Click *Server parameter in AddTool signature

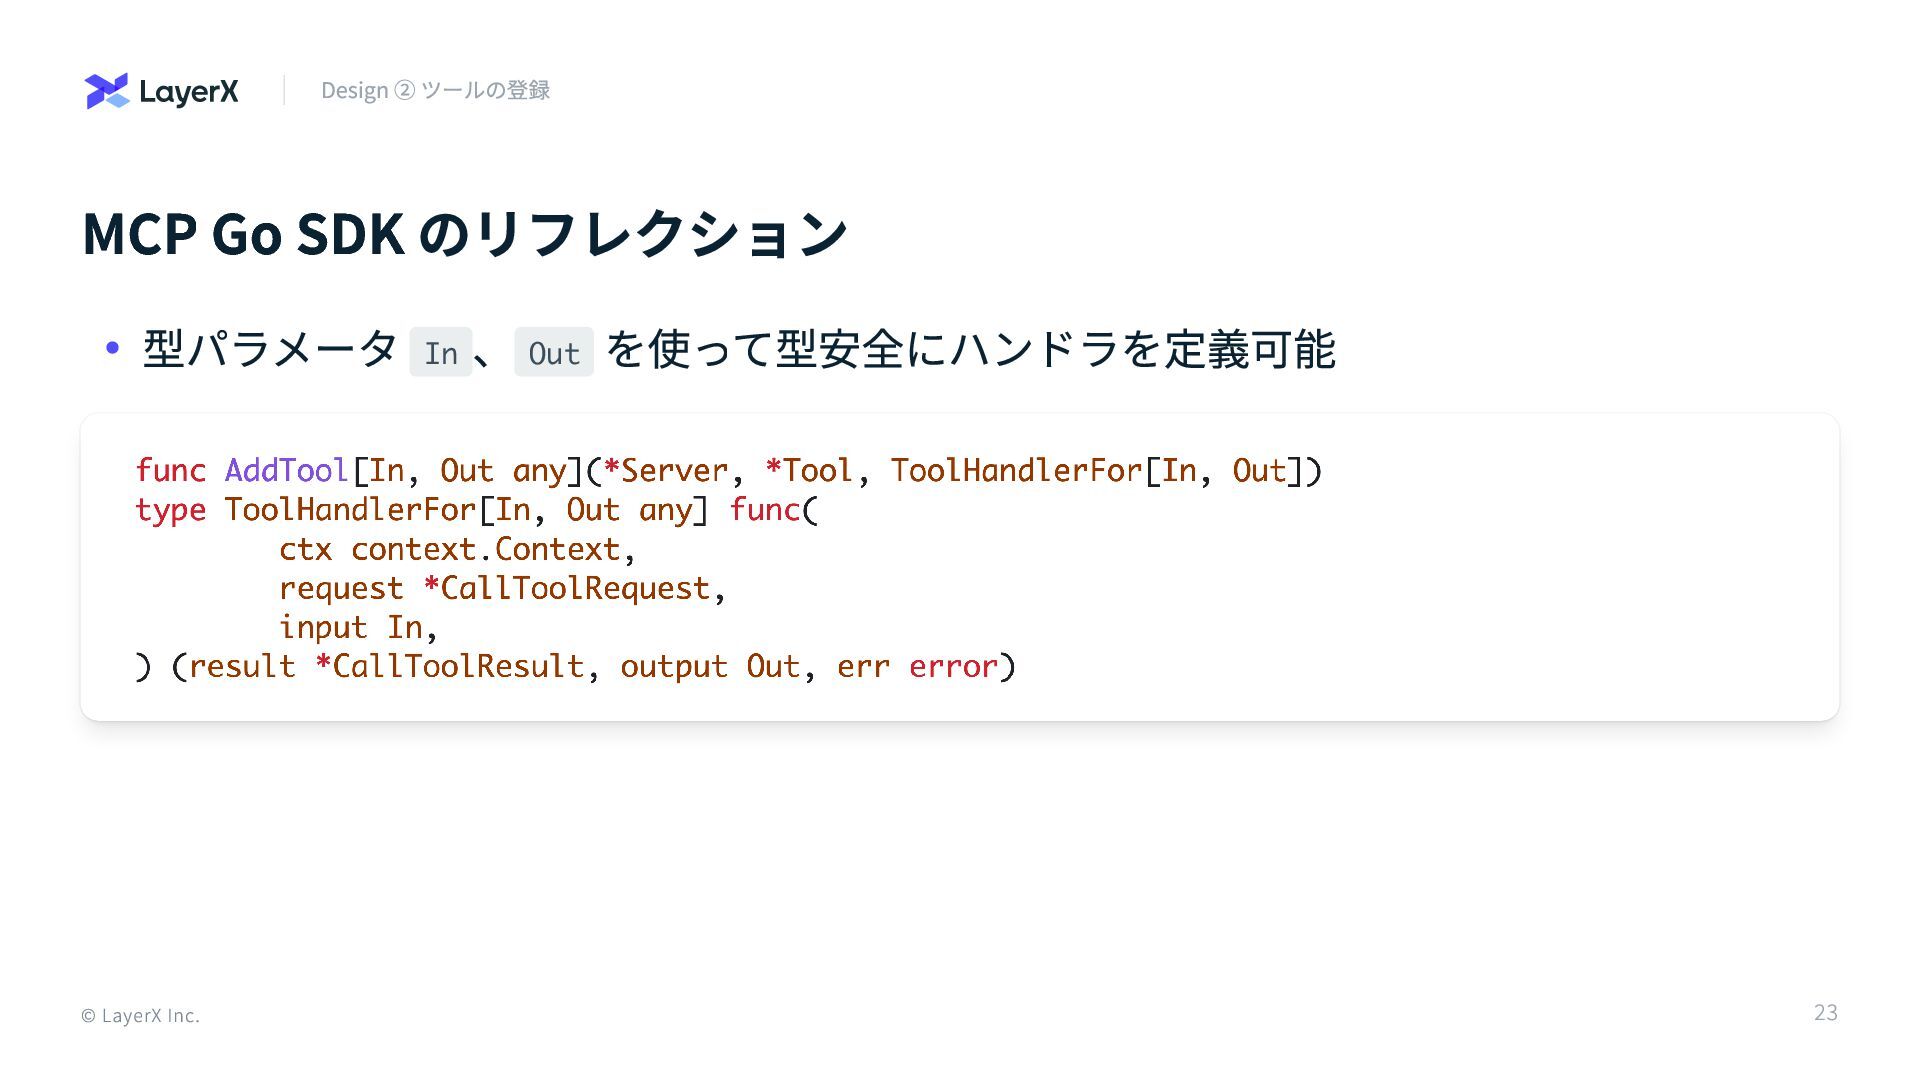point(666,471)
